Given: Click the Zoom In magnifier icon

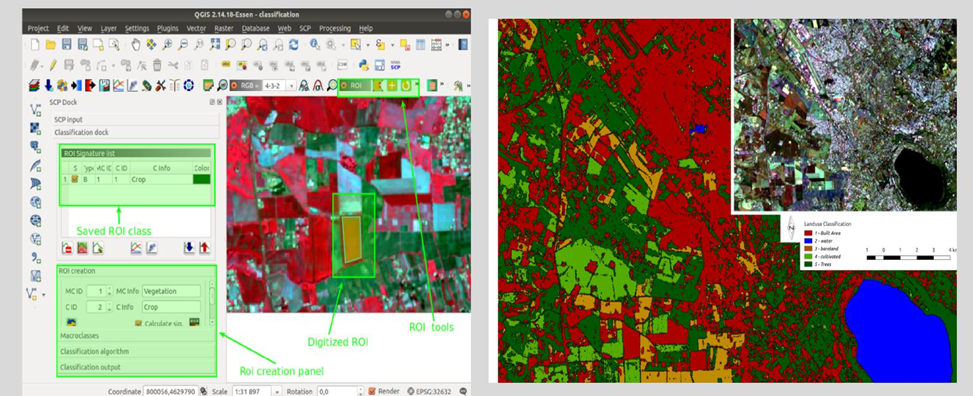Looking at the screenshot, I should pos(167,45).
